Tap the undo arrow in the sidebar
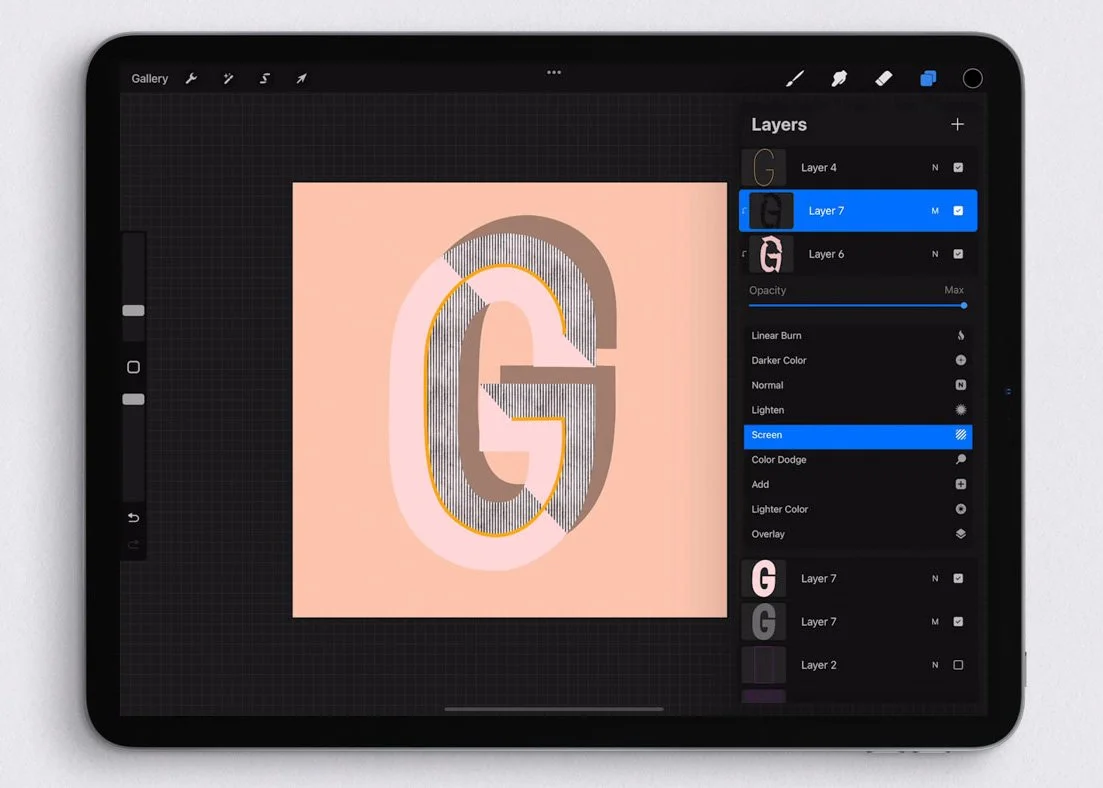This screenshot has height=788, width=1103. pyautogui.click(x=133, y=518)
